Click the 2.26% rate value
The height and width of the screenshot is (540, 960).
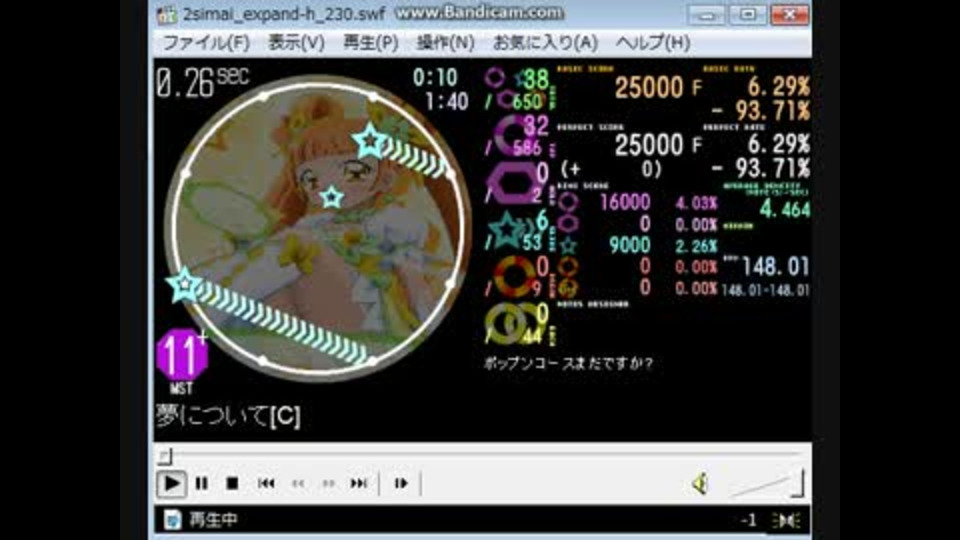point(696,246)
